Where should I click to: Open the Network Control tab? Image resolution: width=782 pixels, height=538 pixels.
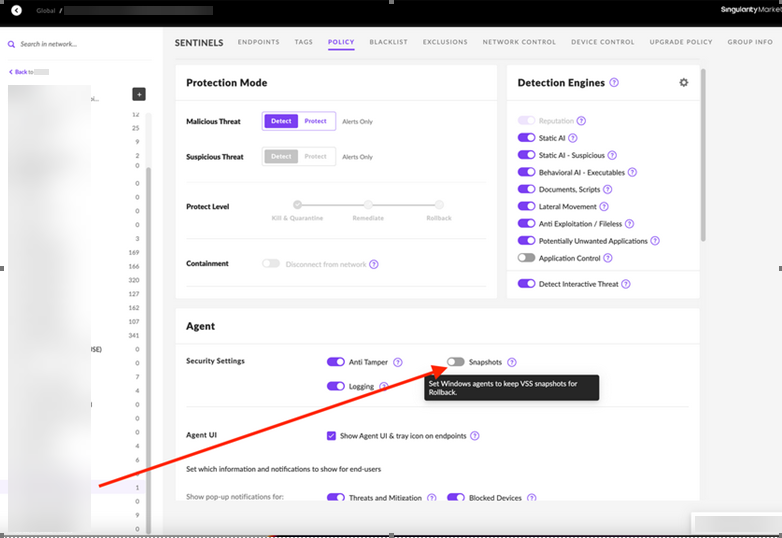click(519, 42)
